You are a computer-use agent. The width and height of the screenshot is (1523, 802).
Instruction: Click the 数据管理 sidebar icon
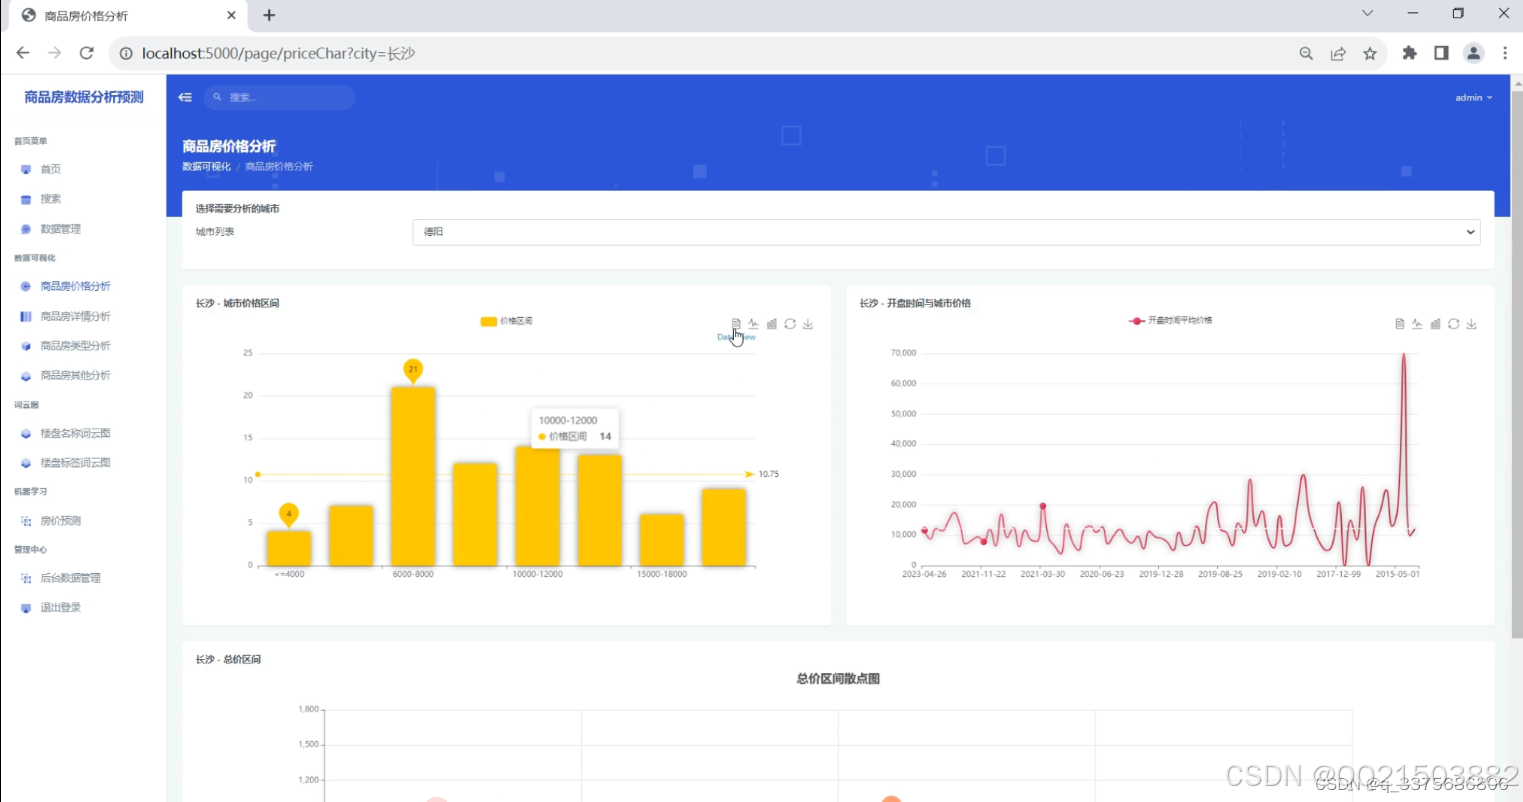[26, 228]
